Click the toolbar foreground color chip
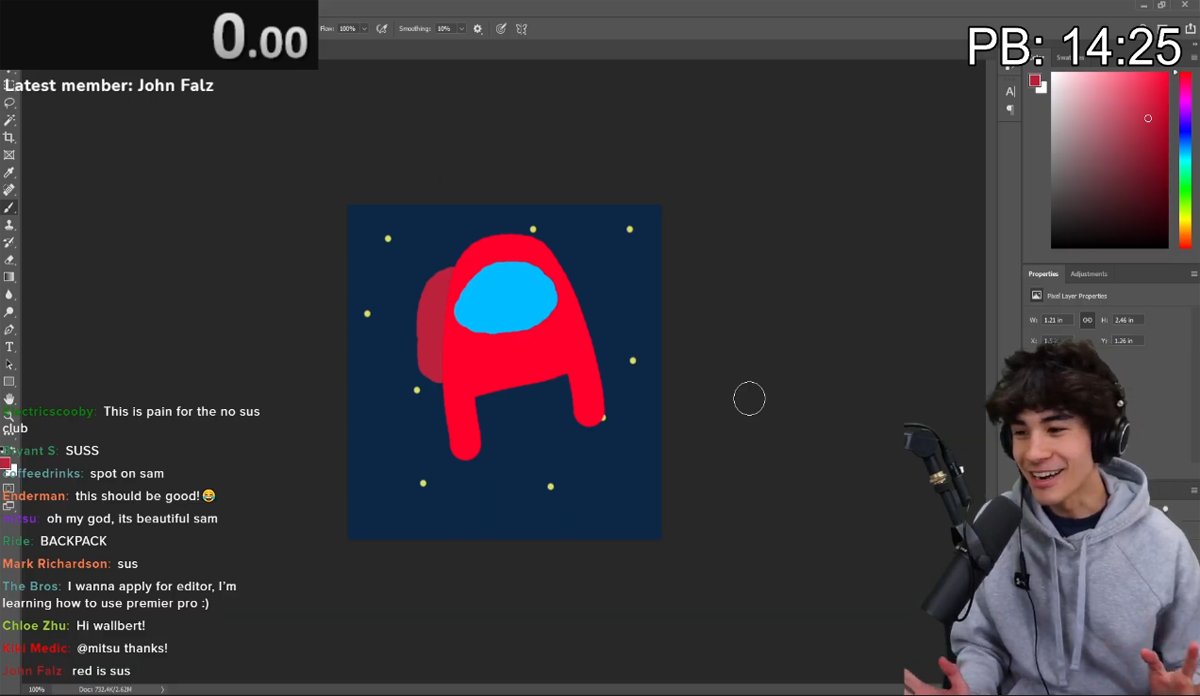 click(5, 464)
